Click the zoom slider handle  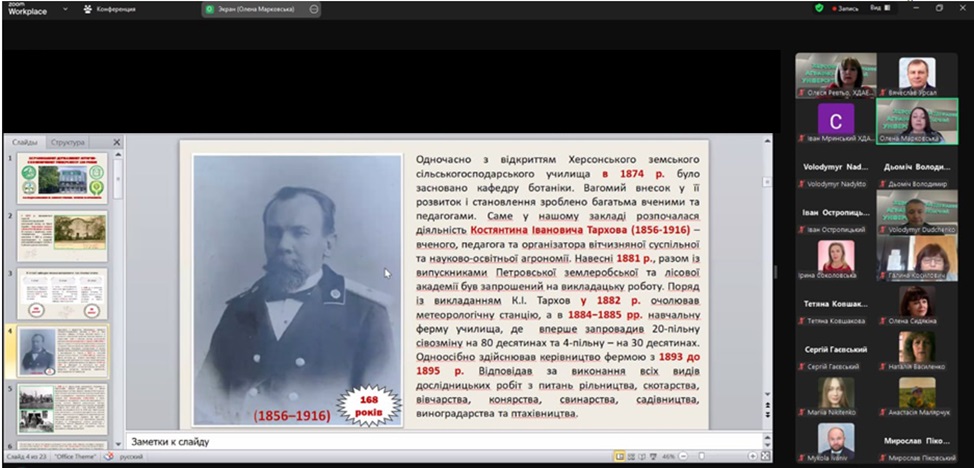click(702, 457)
